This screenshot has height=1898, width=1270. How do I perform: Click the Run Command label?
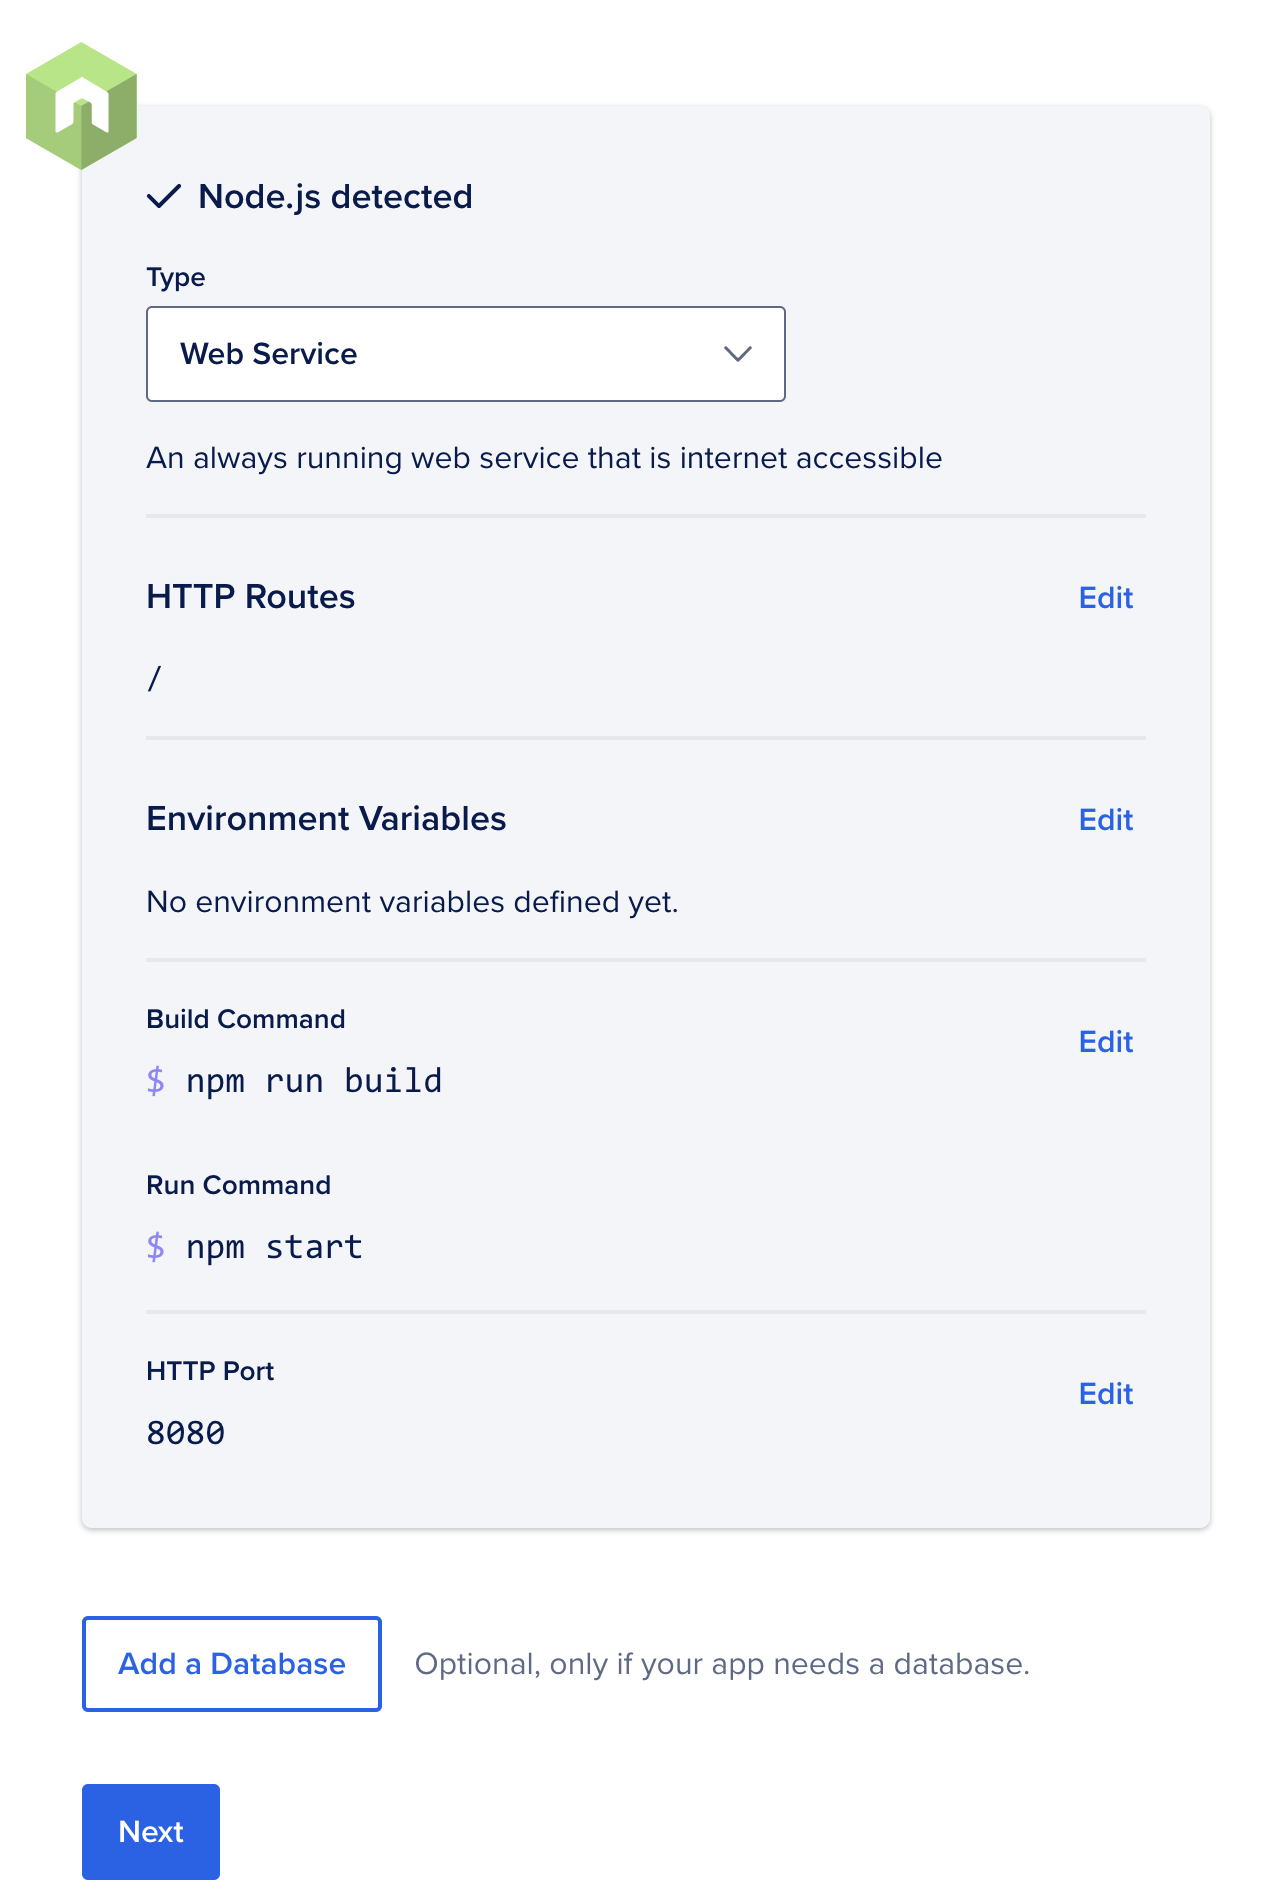pos(239,1185)
